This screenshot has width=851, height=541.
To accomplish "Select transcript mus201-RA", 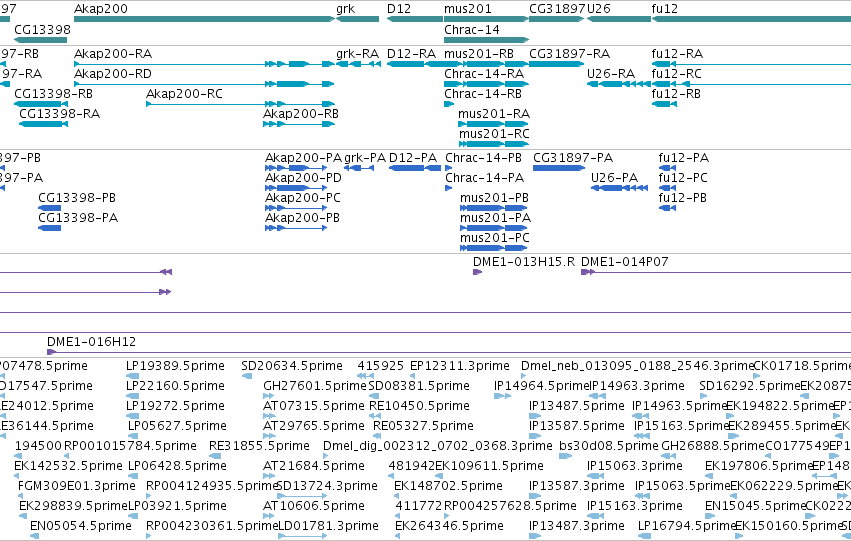I will [493, 124].
